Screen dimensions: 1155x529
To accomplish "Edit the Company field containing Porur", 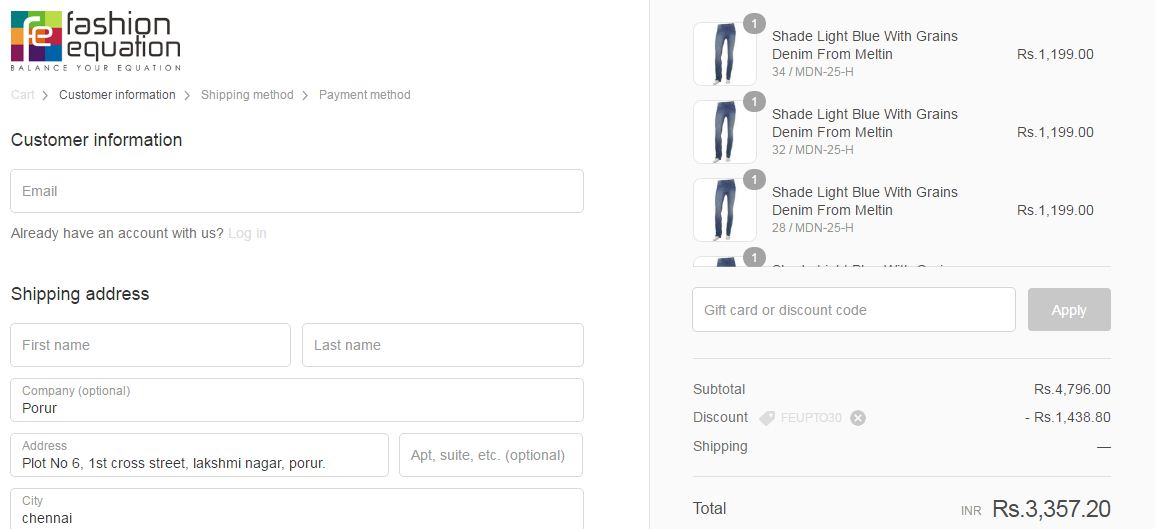I will click(x=297, y=401).
